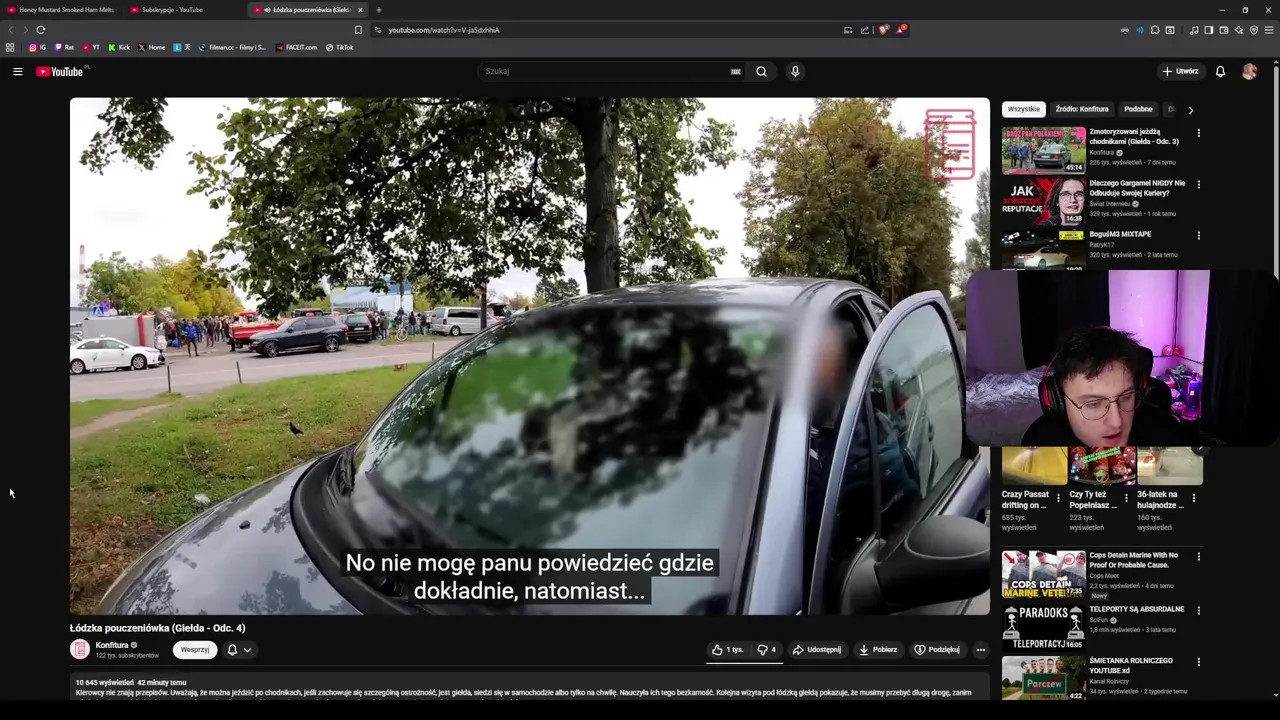Image resolution: width=1280 pixels, height=720 pixels.
Task: Click the Brave Rewards triangle icon
Action: [900, 30]
